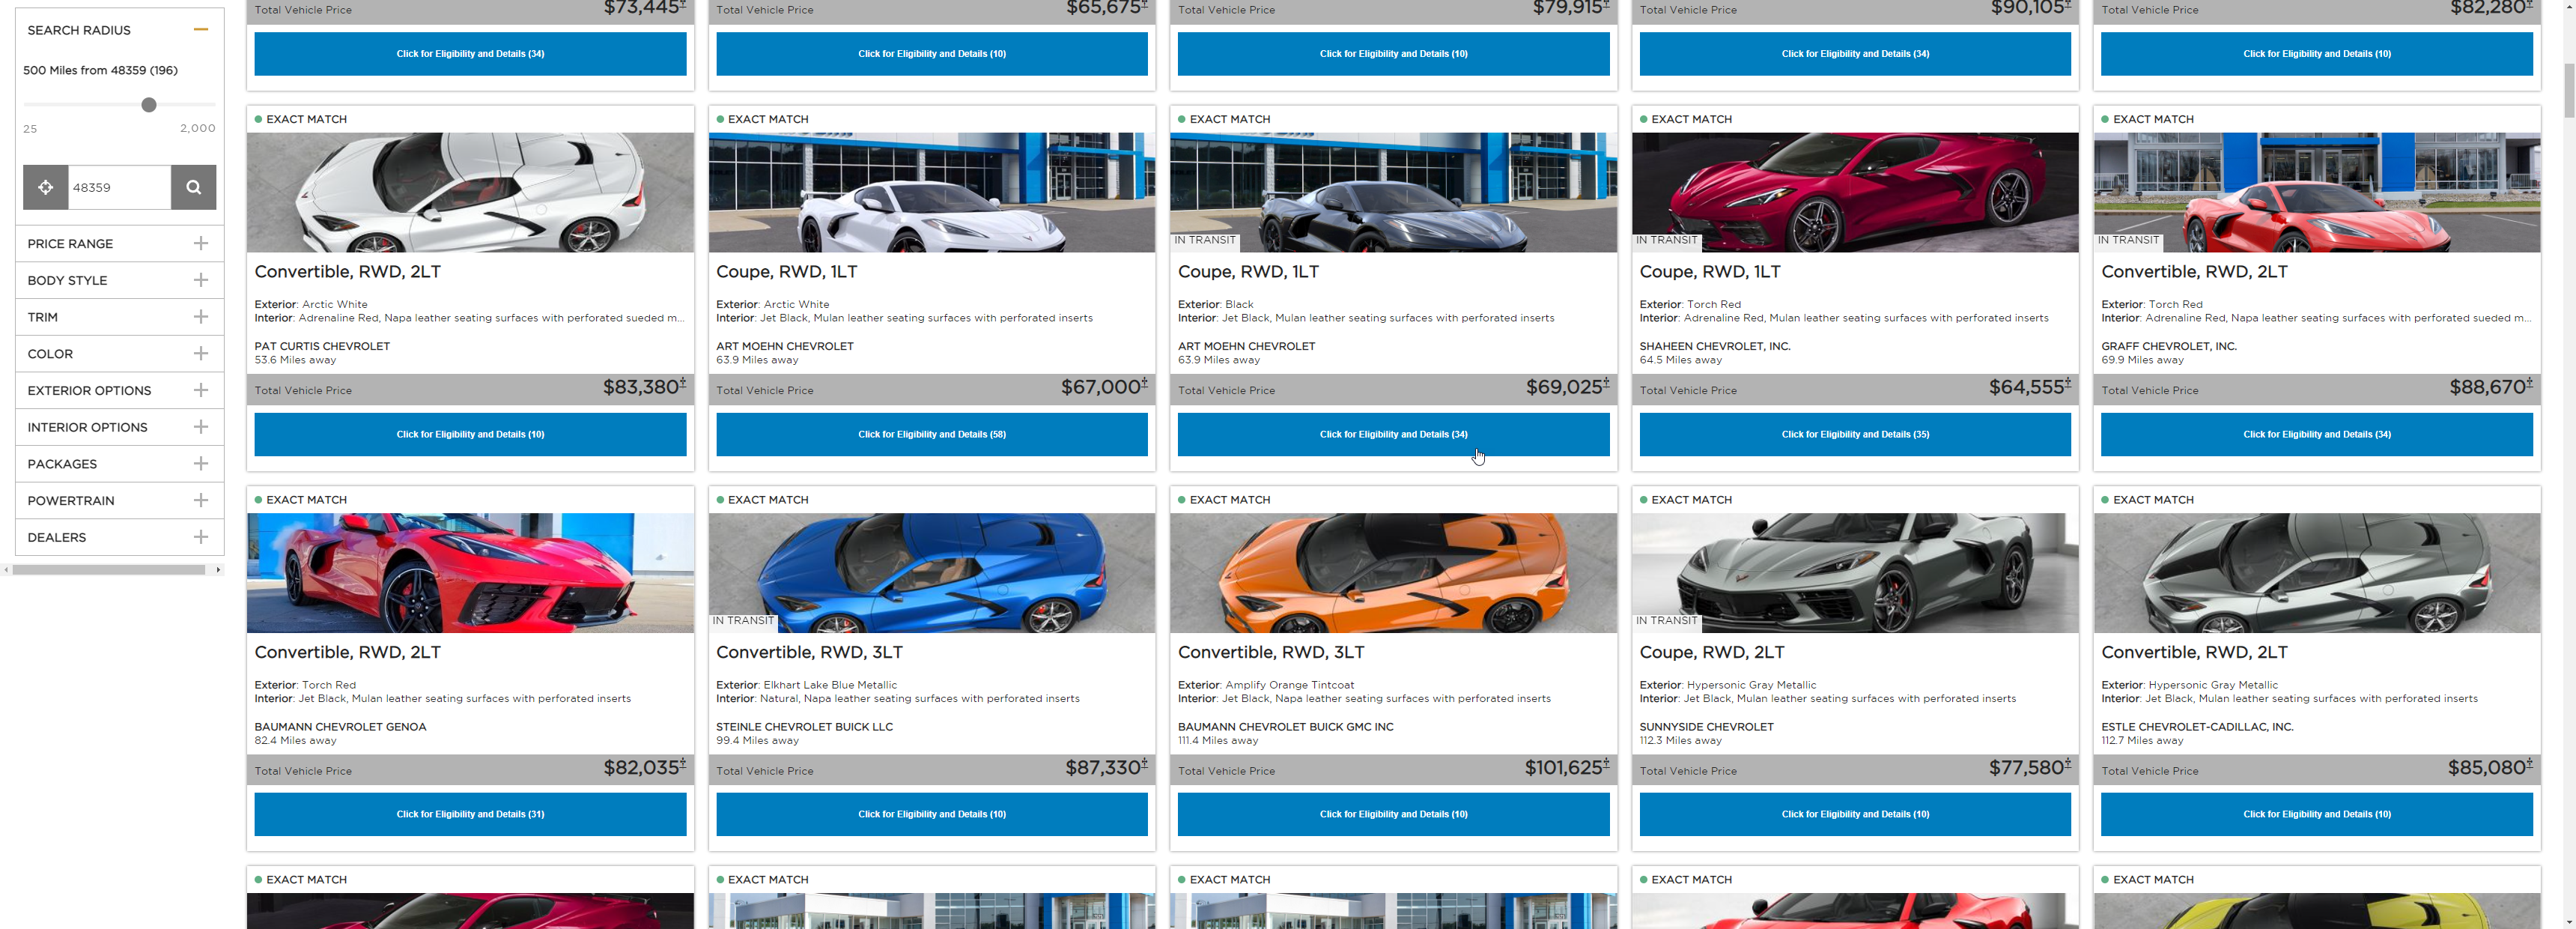Click 'SUNNYSIDE CHEVROLET' dealer name
2576x929 pixels.
(1706, 727)
